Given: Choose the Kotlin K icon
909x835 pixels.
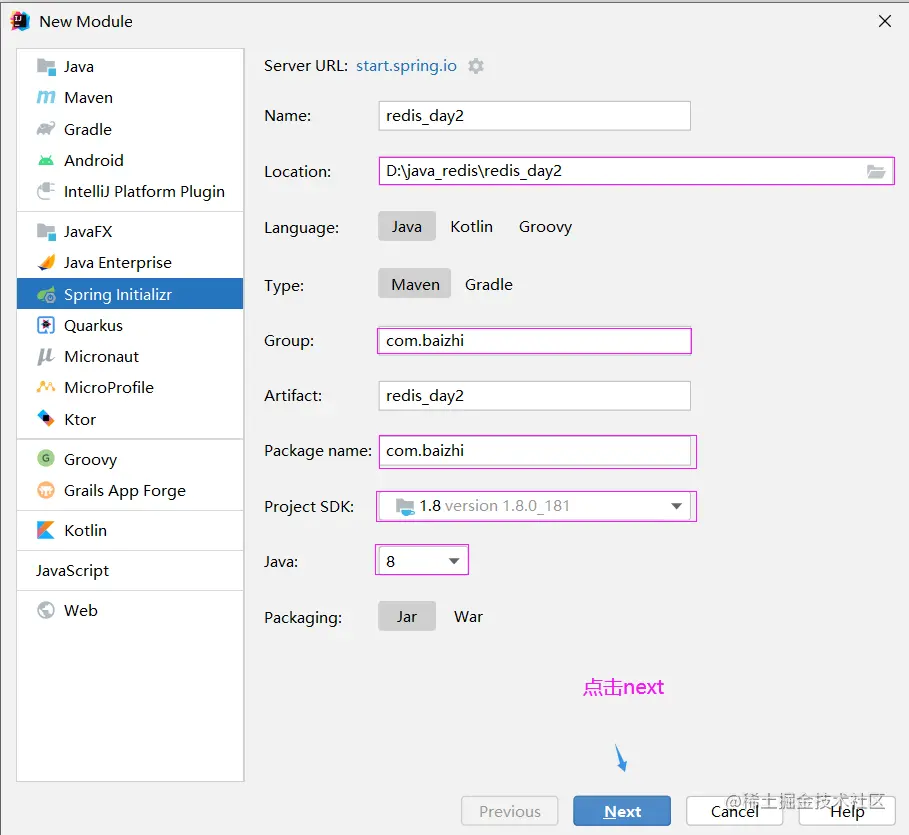Looking at the screenshot, I should (46, 530).
